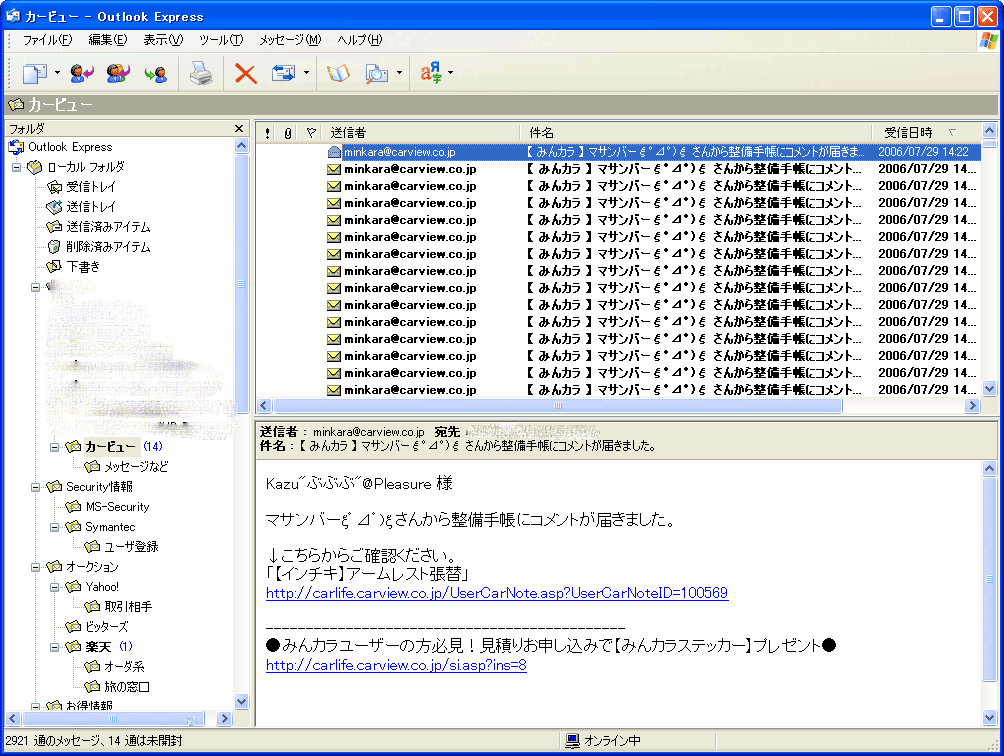The height and width of the screenshot is (756, 1004).
Task: Click the message list scroll down arrow
Action: click(989, 389)
